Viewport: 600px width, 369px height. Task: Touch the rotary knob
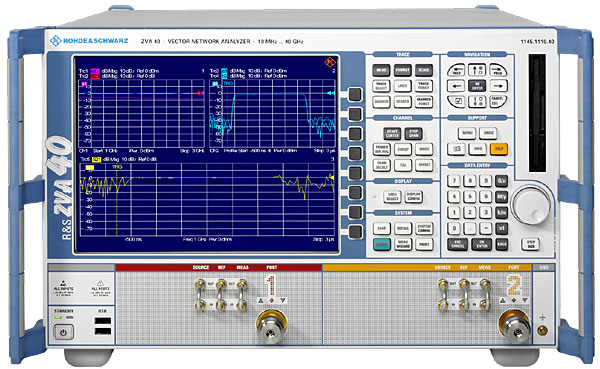530,204
